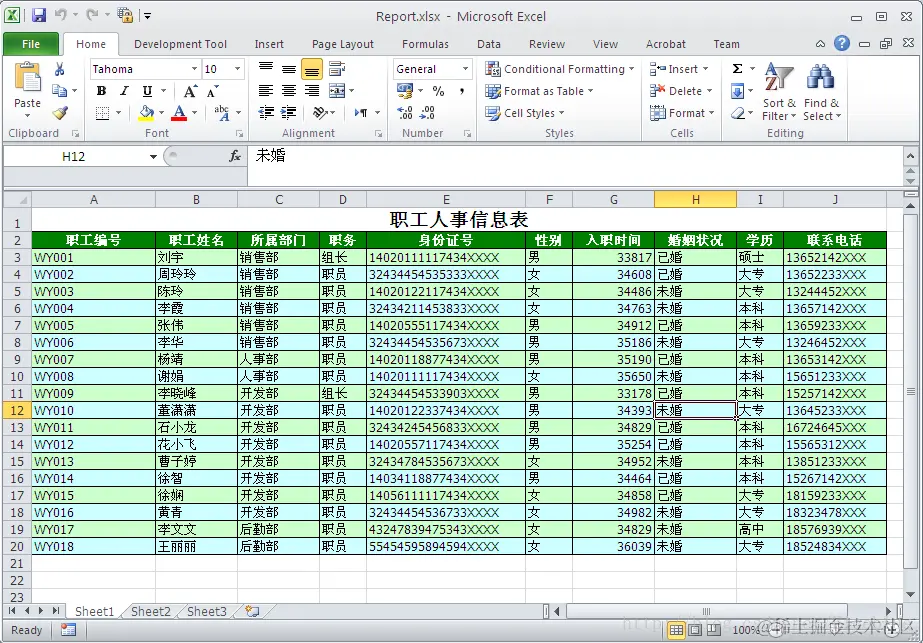
Task: Toggle Middle Align button
Action: coord(288,69)
